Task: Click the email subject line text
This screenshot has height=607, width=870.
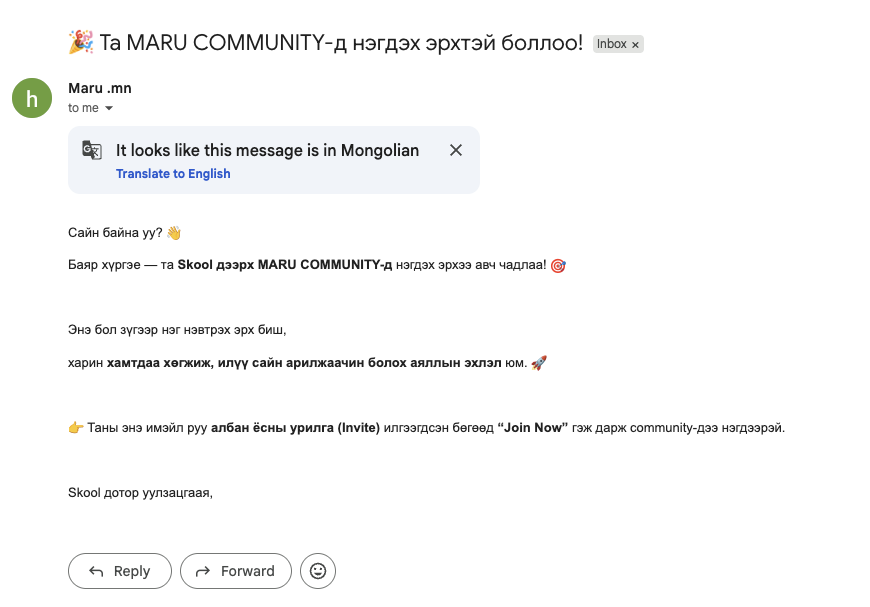Action: point(340,43)
